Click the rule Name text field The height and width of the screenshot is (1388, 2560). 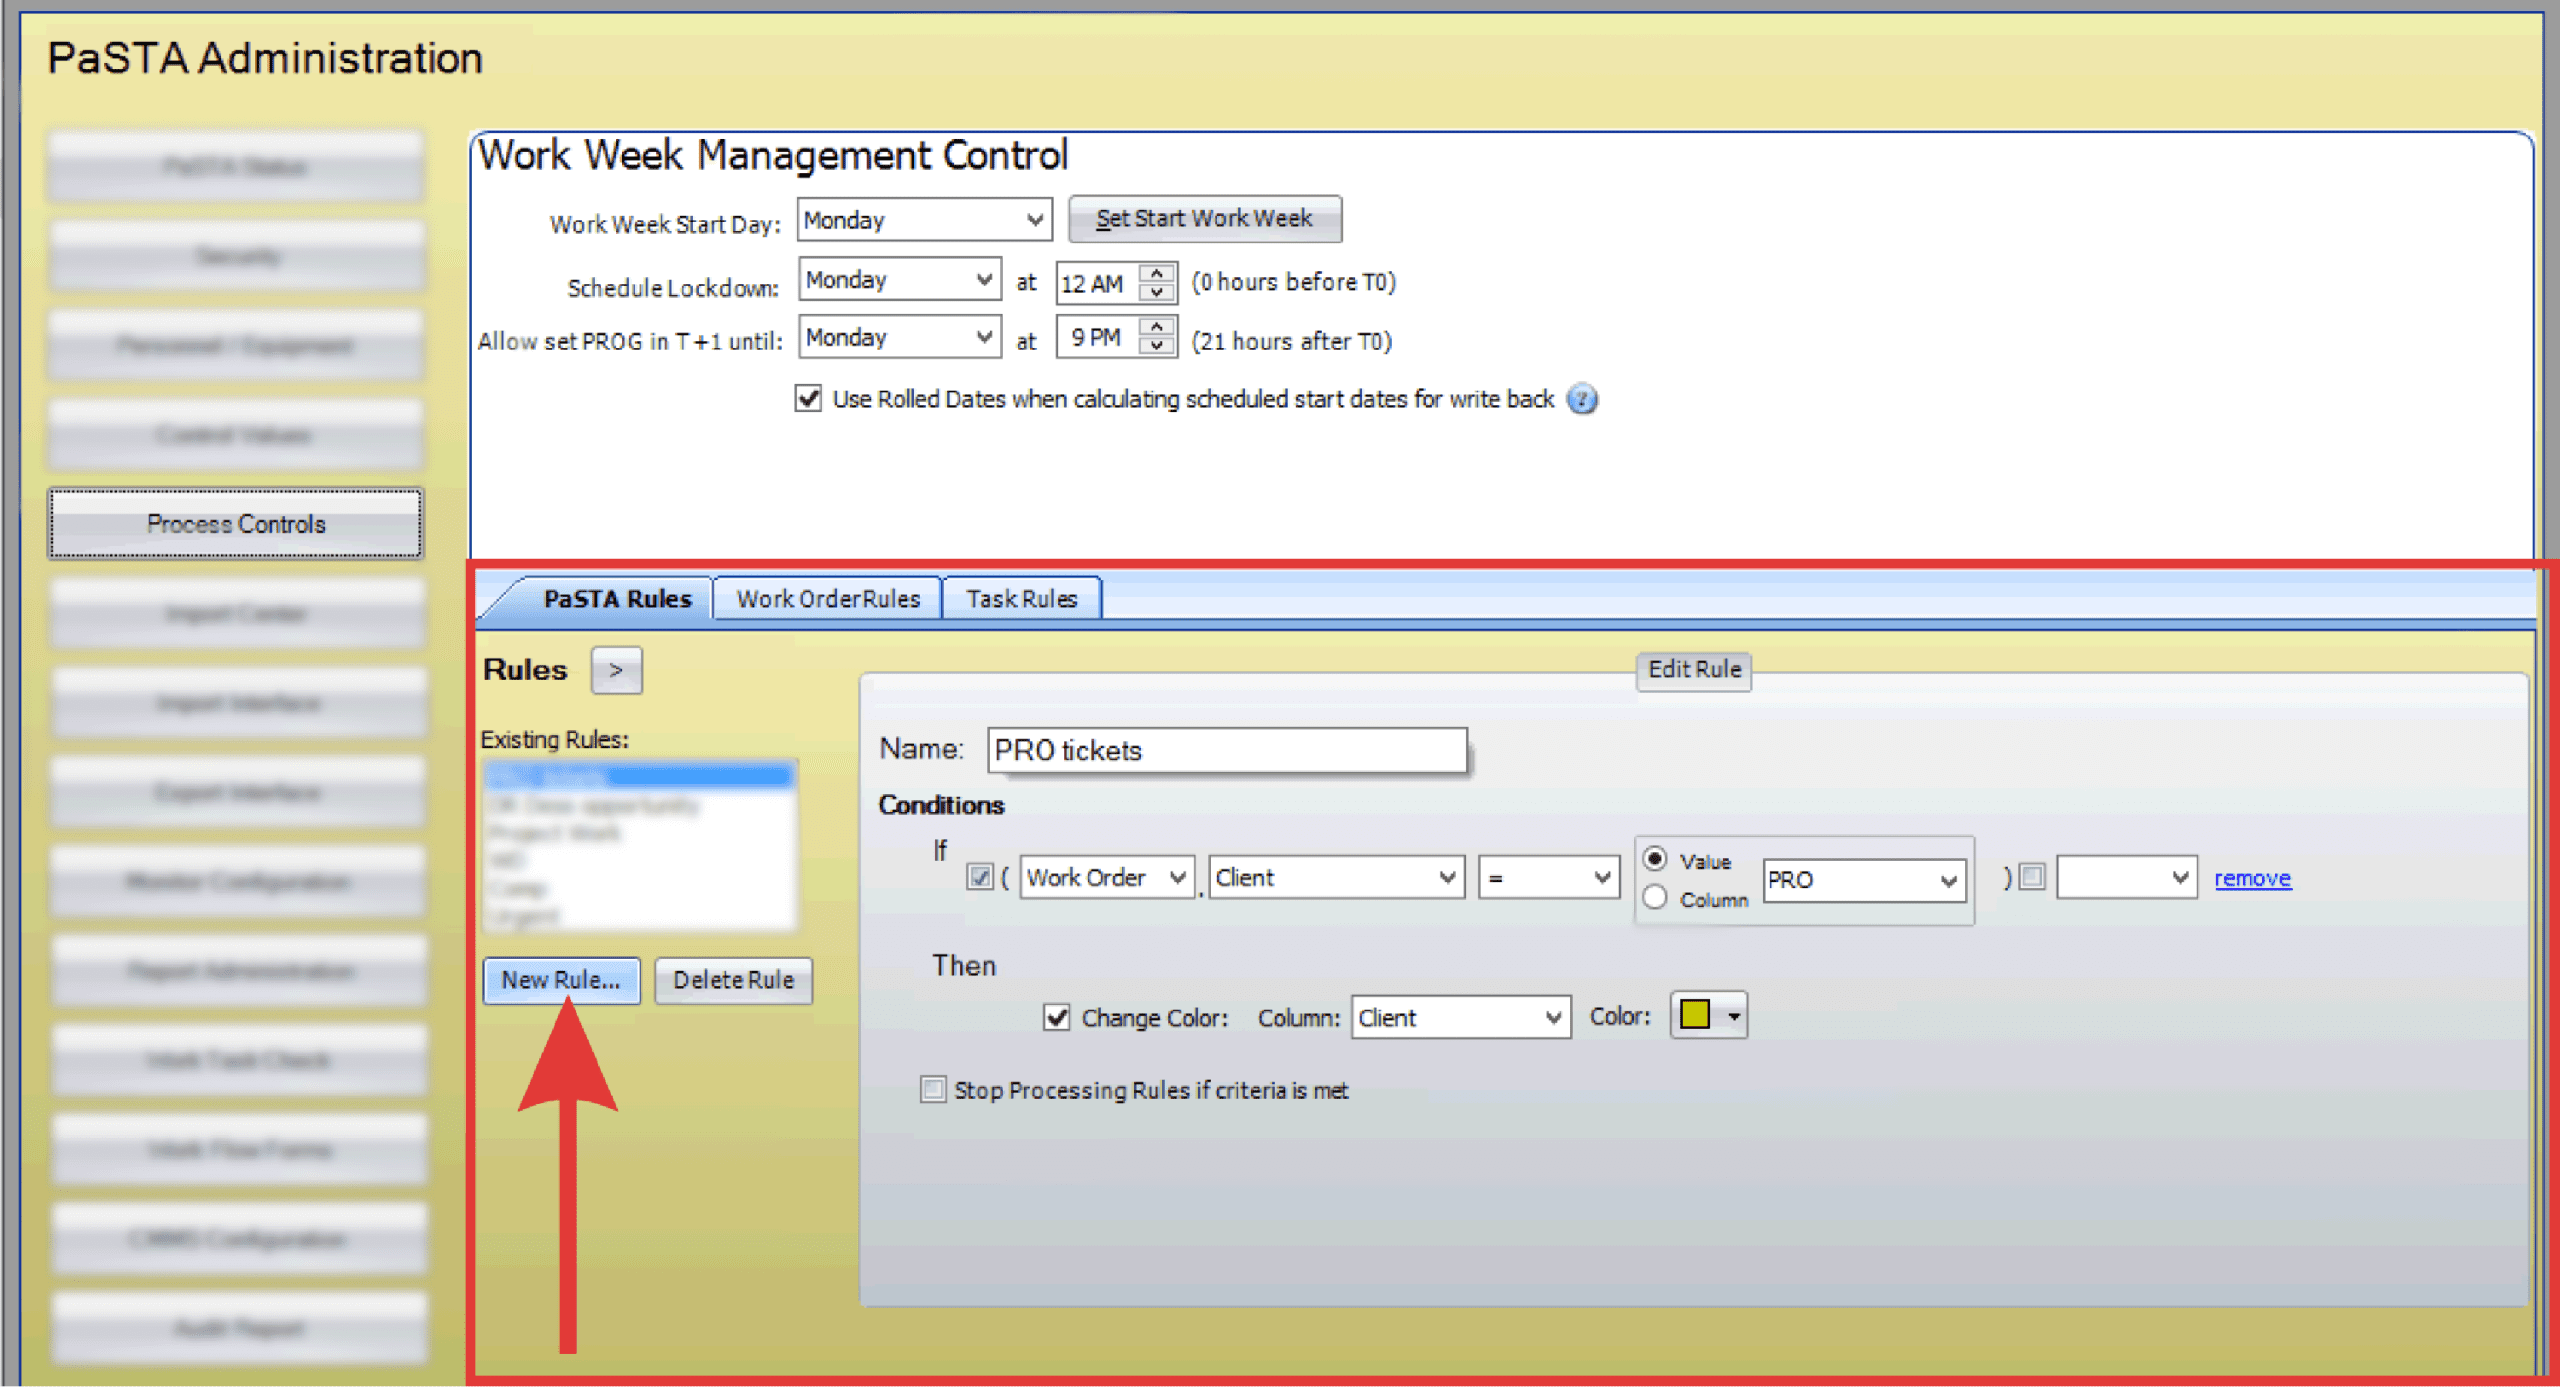(1226, 750)
